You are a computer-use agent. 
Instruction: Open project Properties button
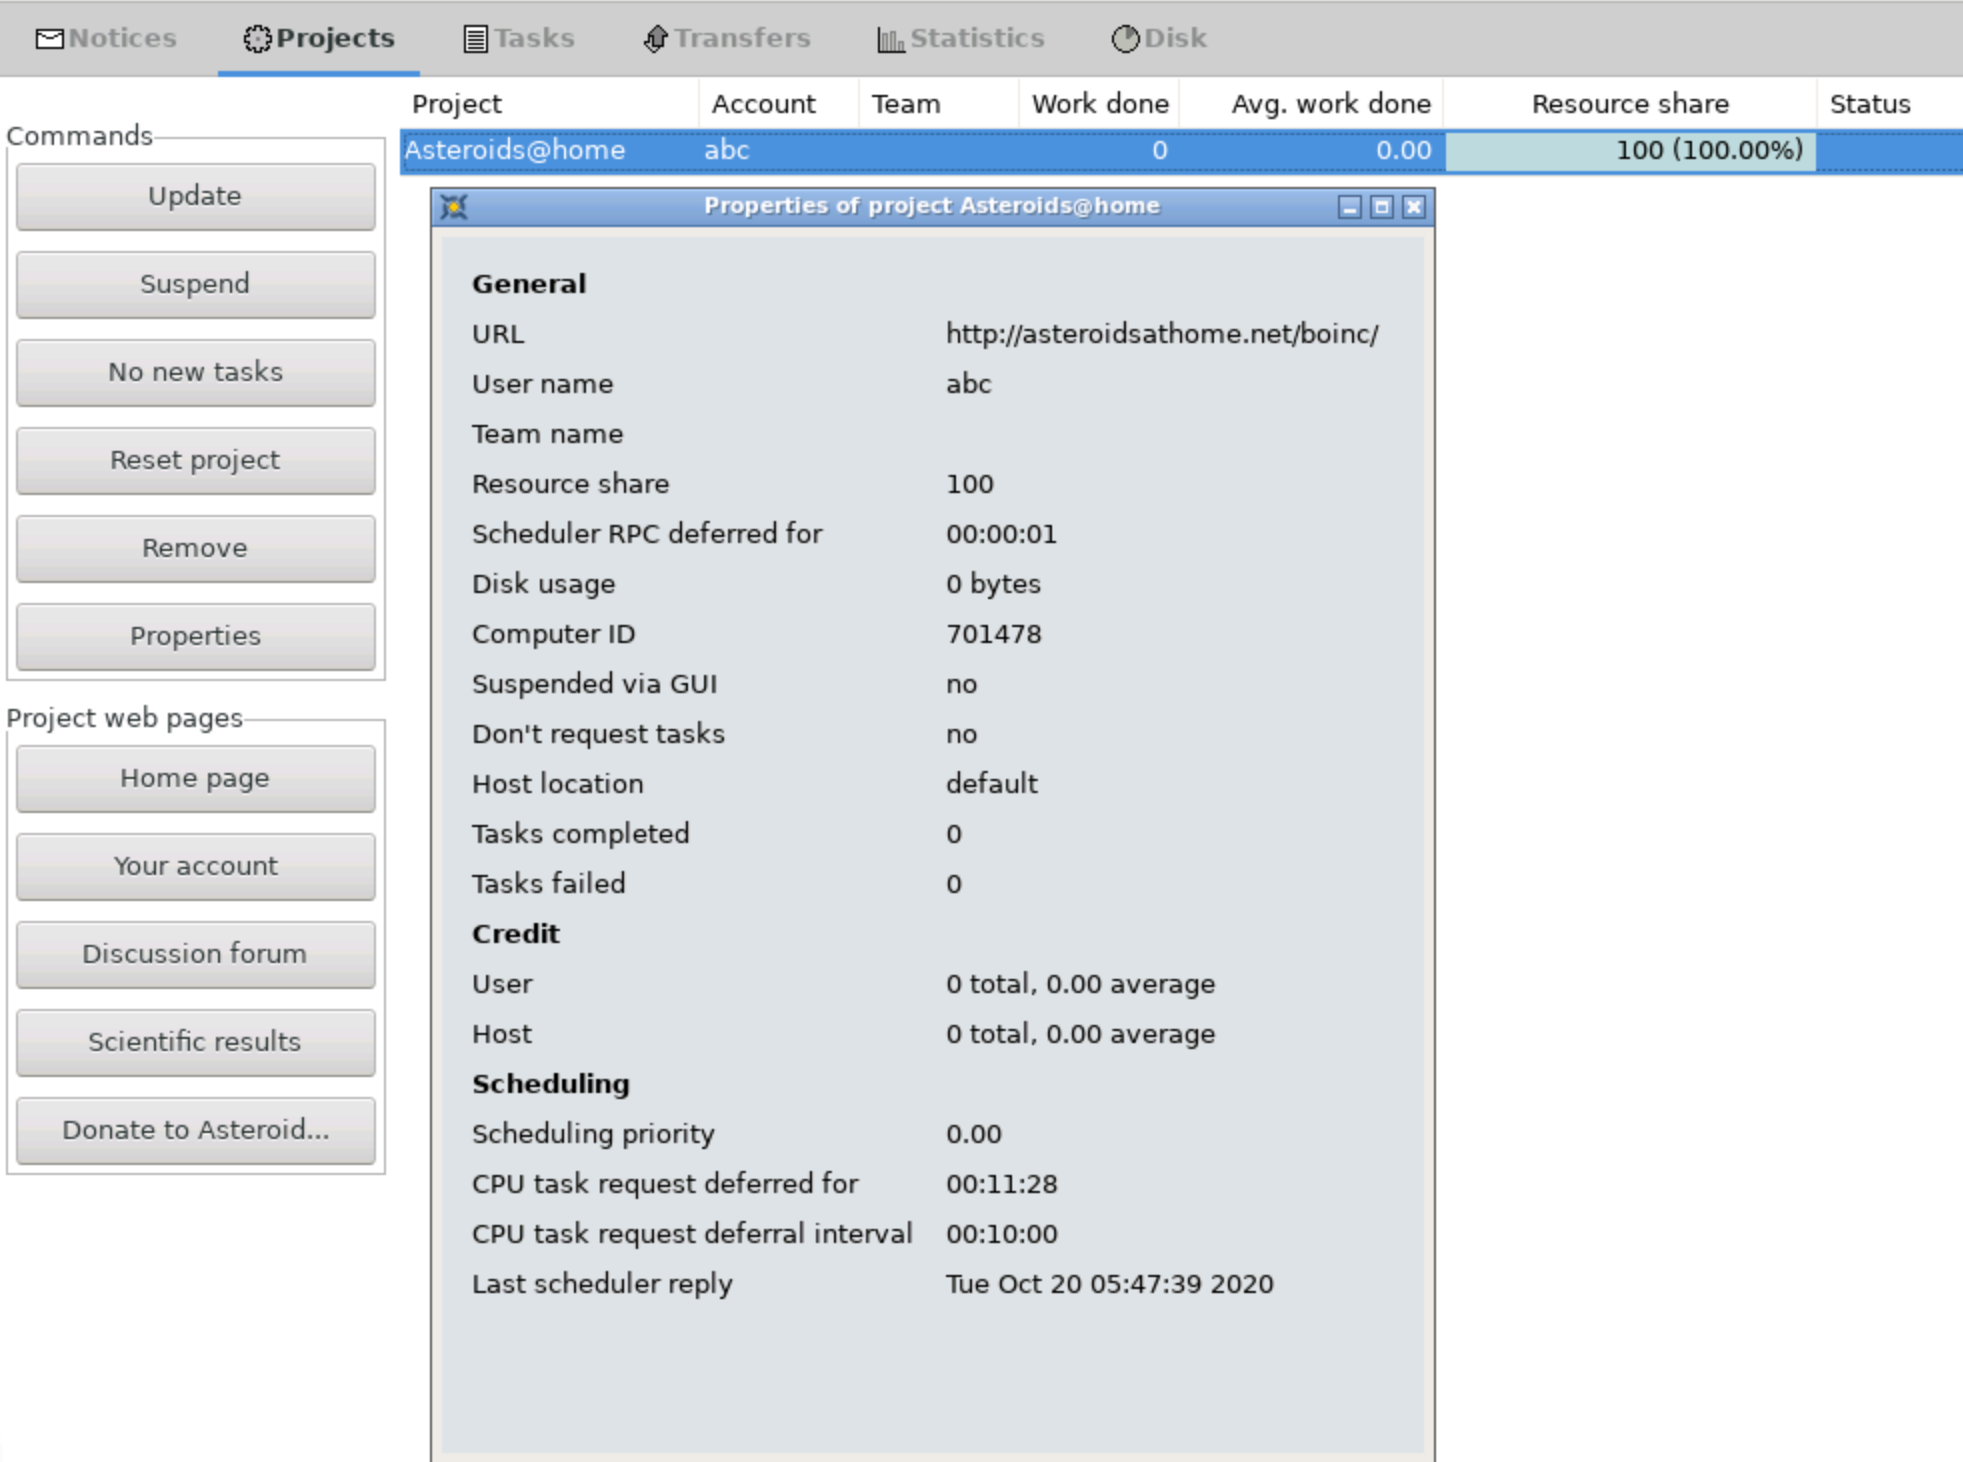pyautogui.click(x=195, y=636)
